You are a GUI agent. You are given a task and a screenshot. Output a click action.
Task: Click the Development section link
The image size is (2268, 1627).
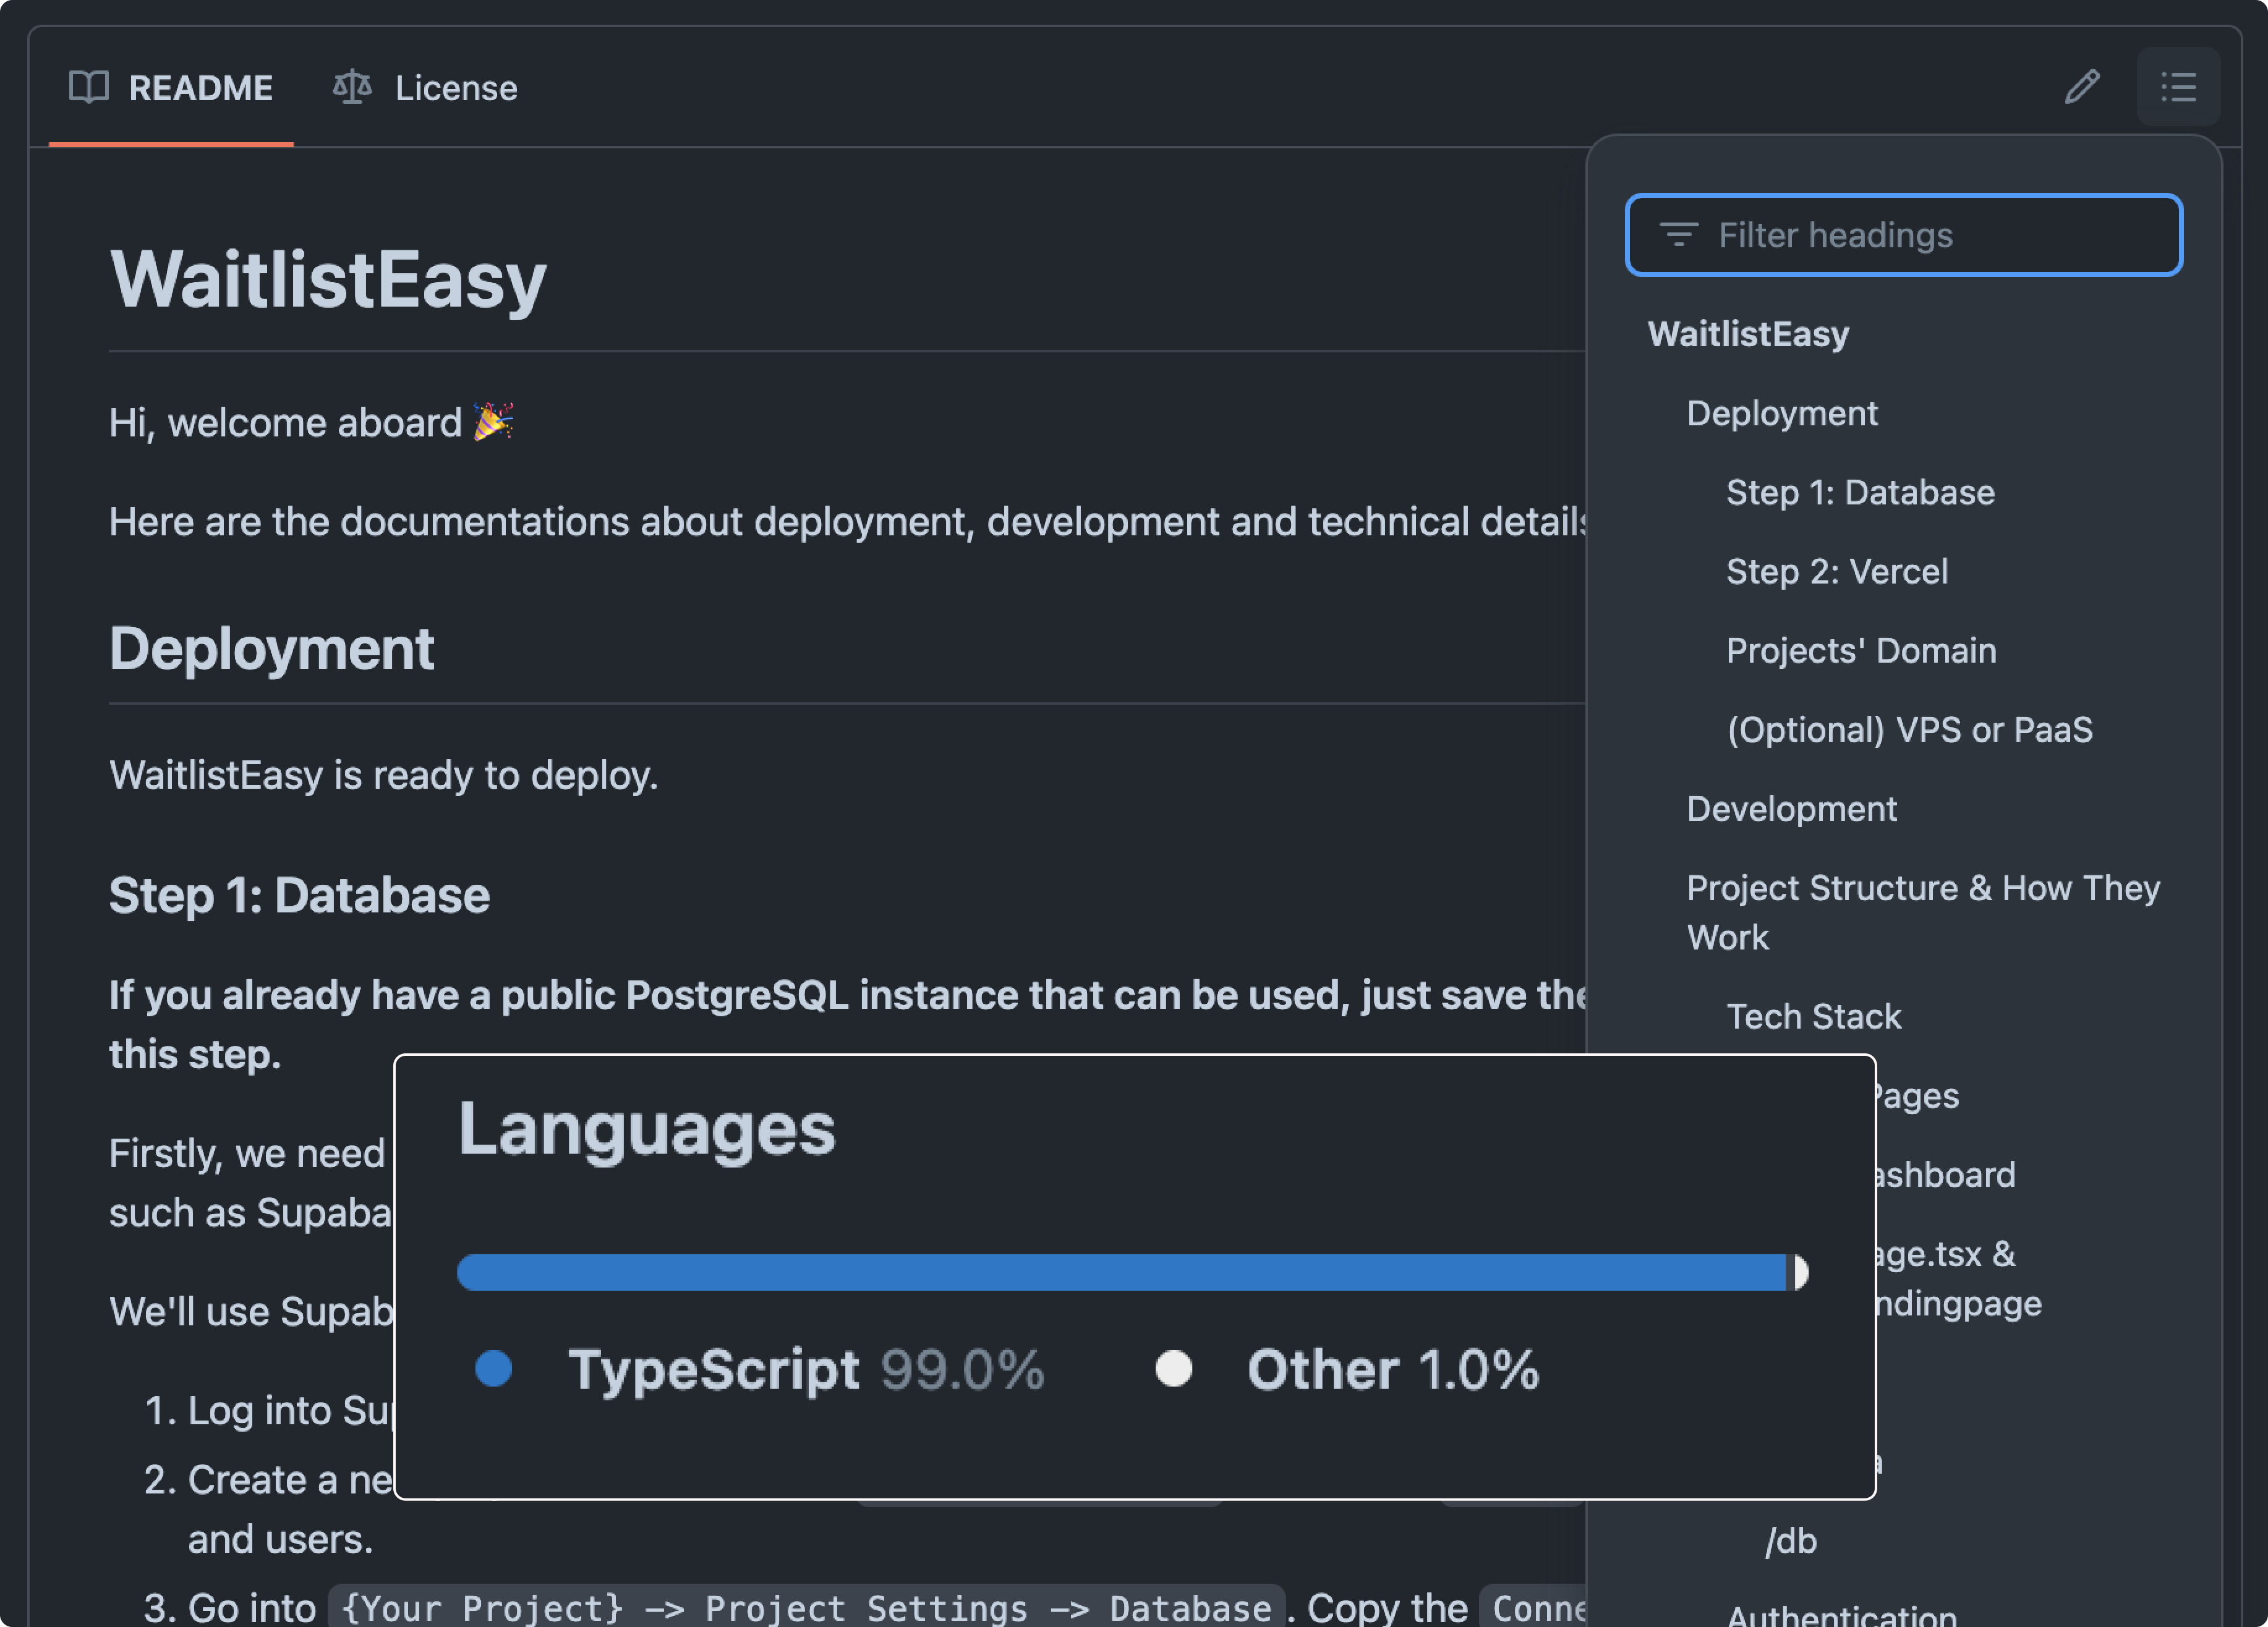click(1791, 807)
